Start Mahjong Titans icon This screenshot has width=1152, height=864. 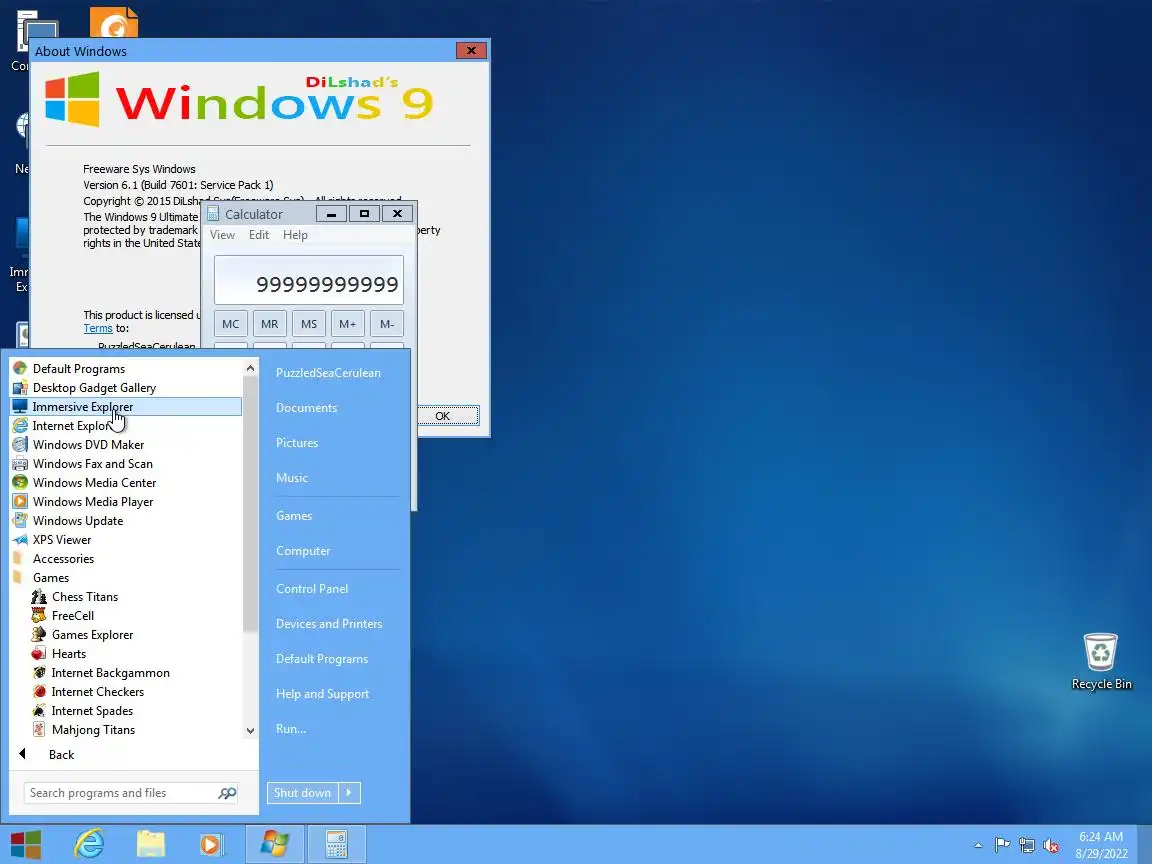point(39,730)
